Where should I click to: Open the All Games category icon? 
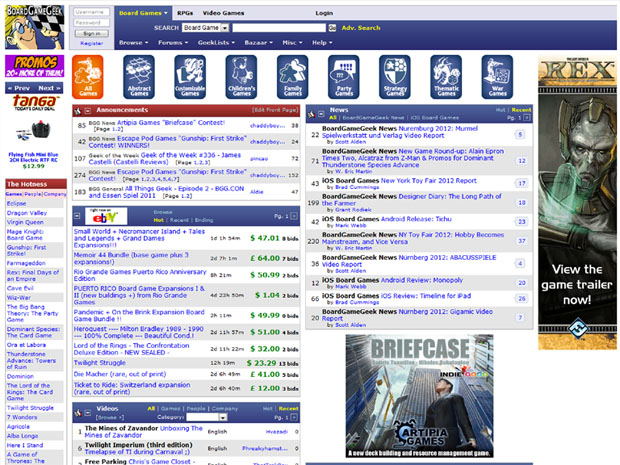[x=88, y=77]
